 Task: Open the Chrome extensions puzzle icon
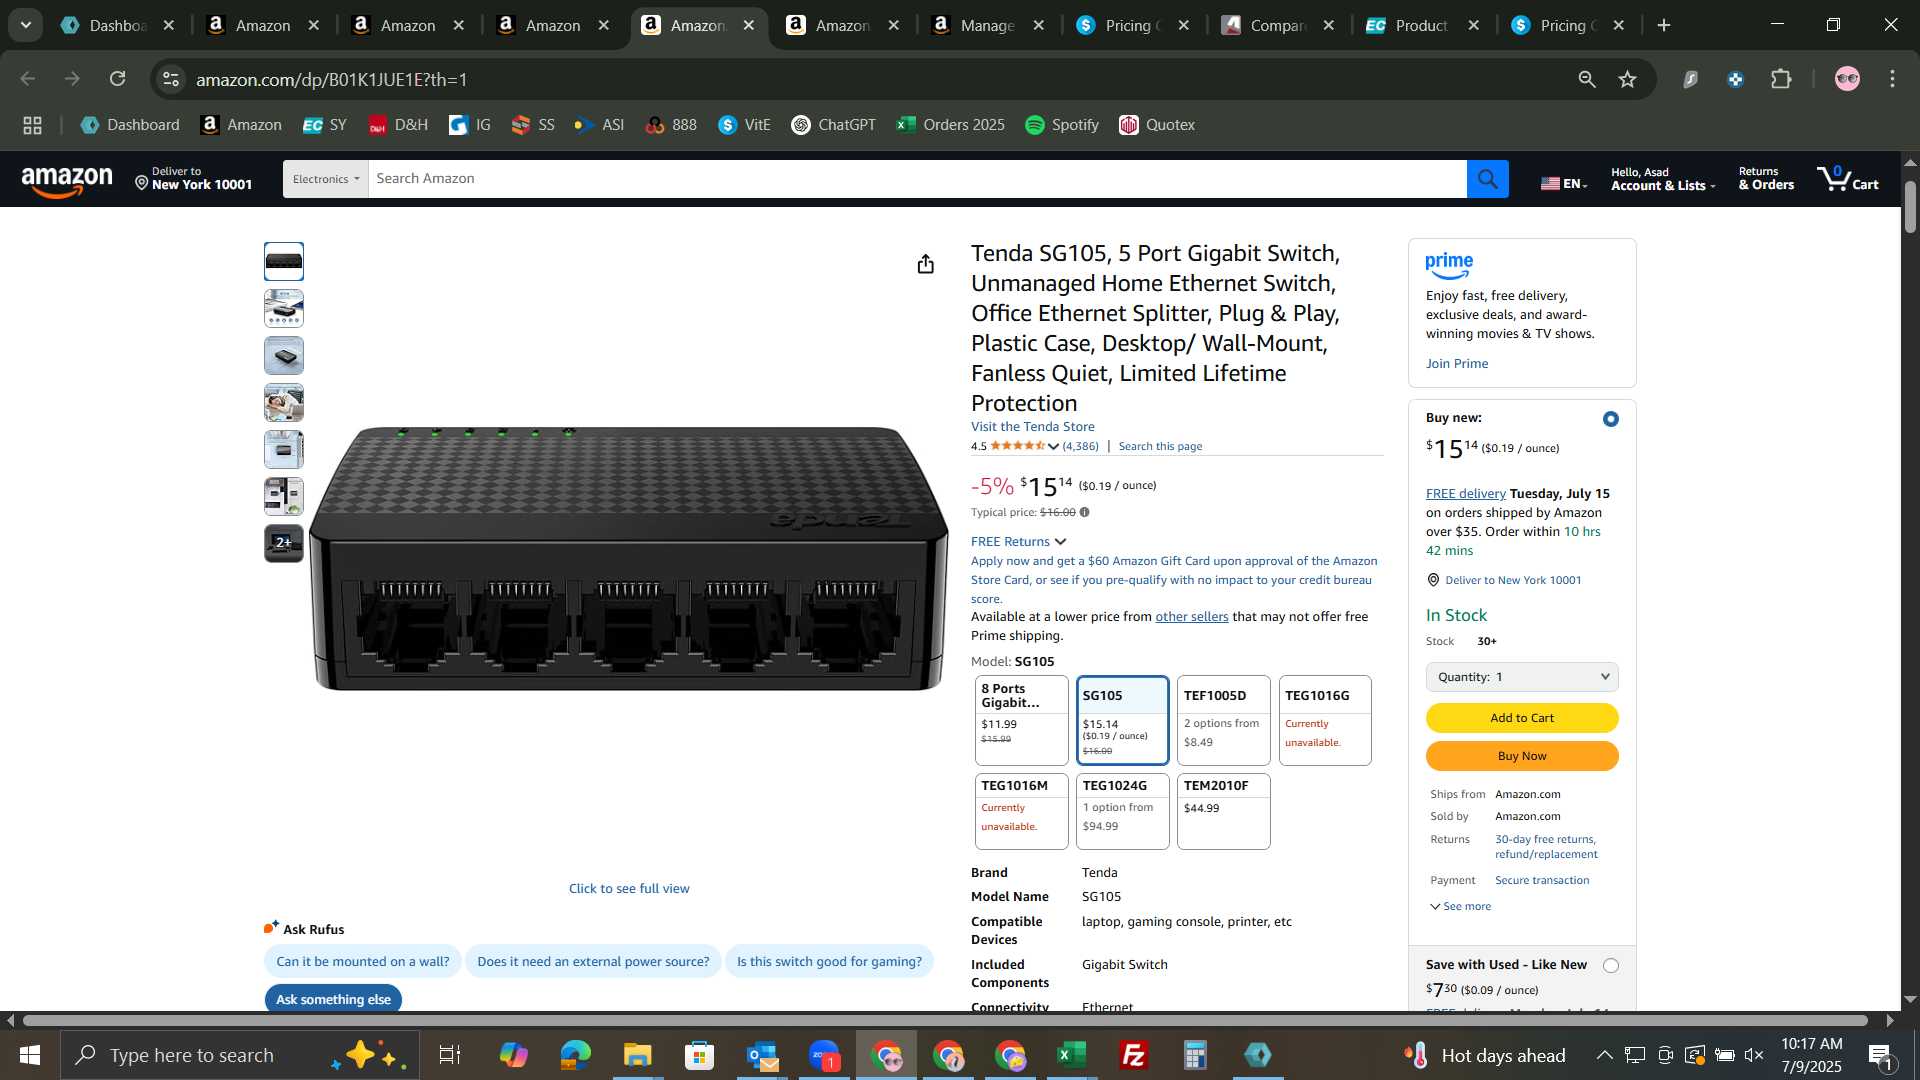(x=1781, y=79)
